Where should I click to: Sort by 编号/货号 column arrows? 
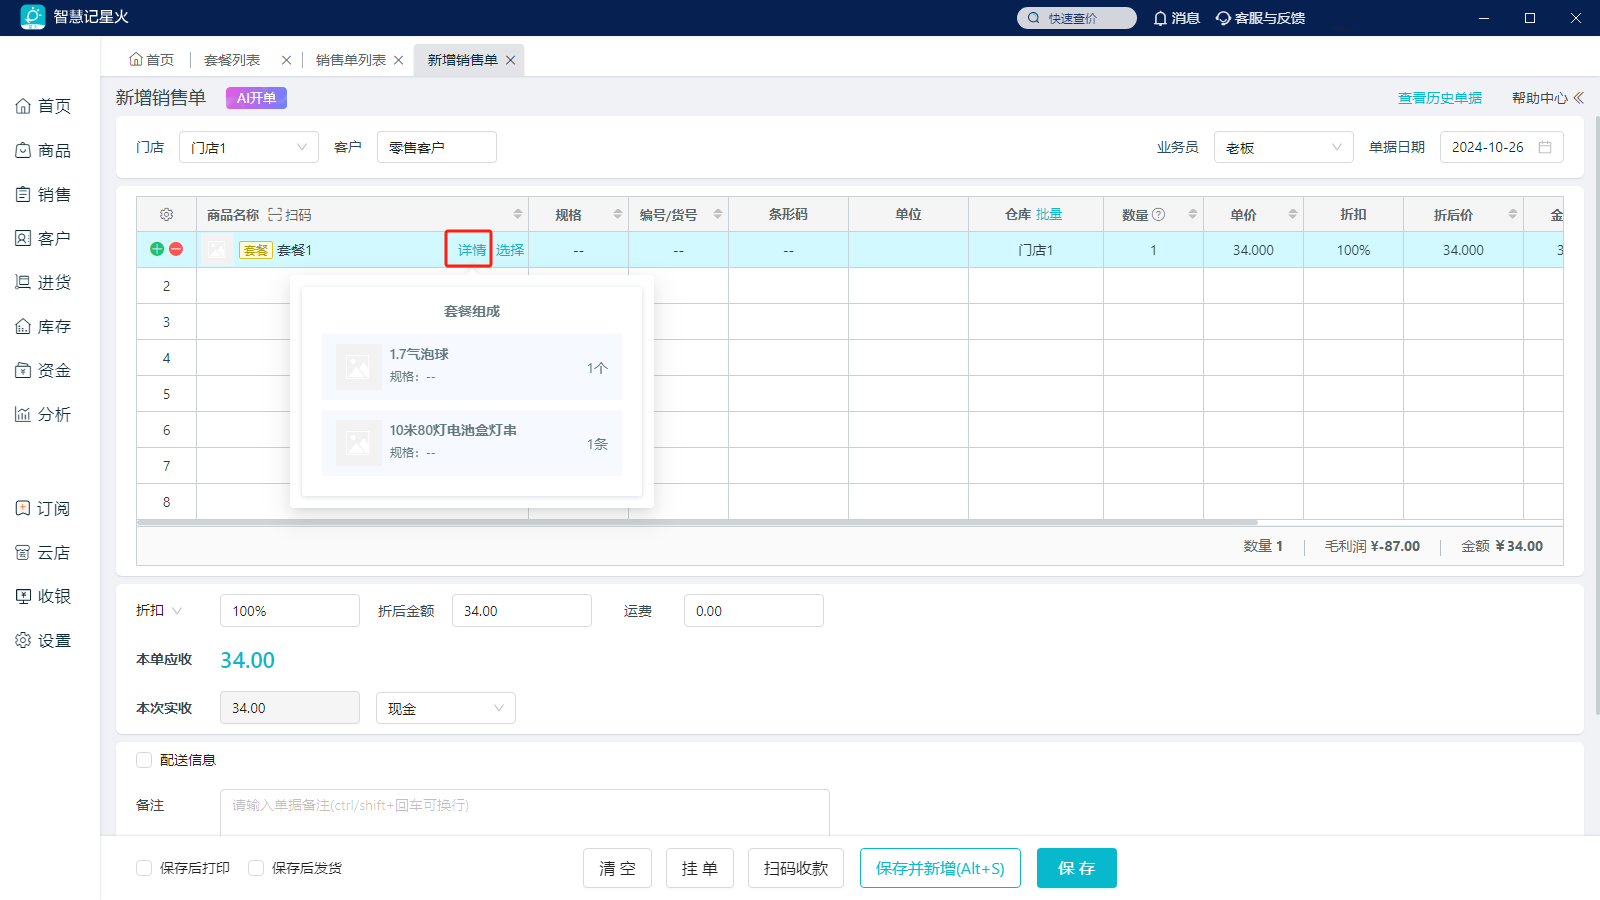tap(718, 214)
